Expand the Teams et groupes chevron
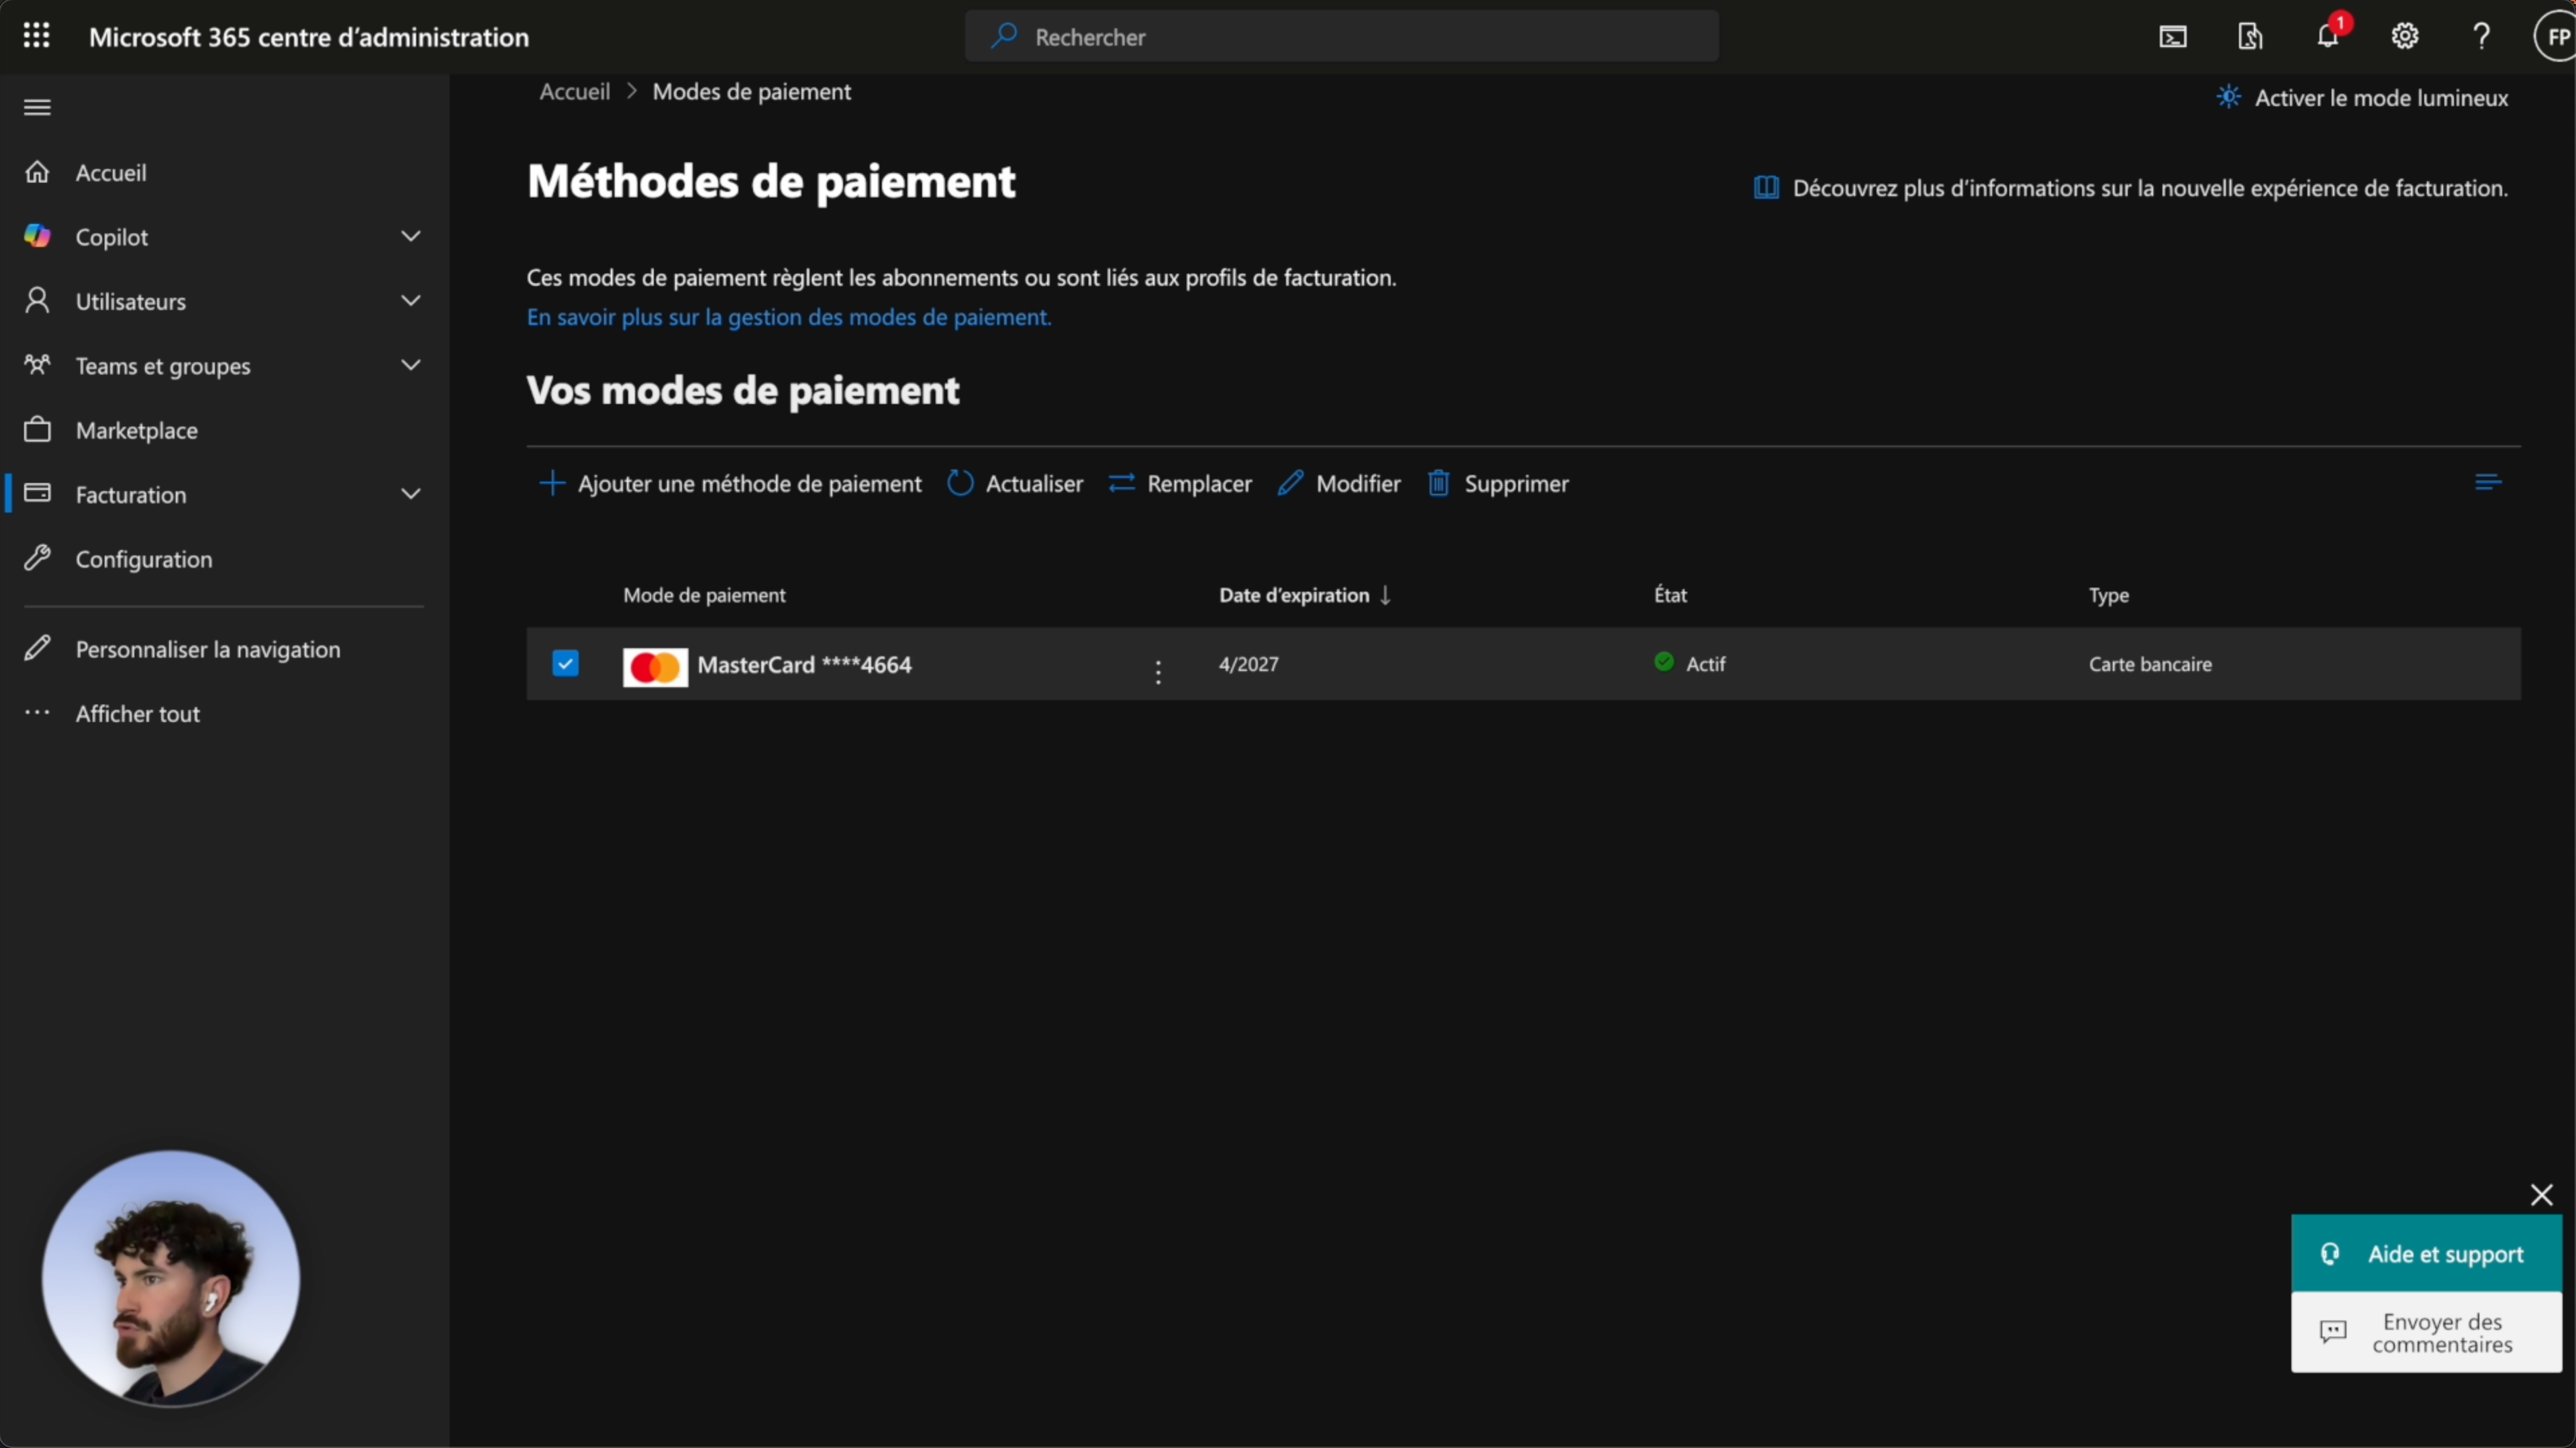 [410, 365]
